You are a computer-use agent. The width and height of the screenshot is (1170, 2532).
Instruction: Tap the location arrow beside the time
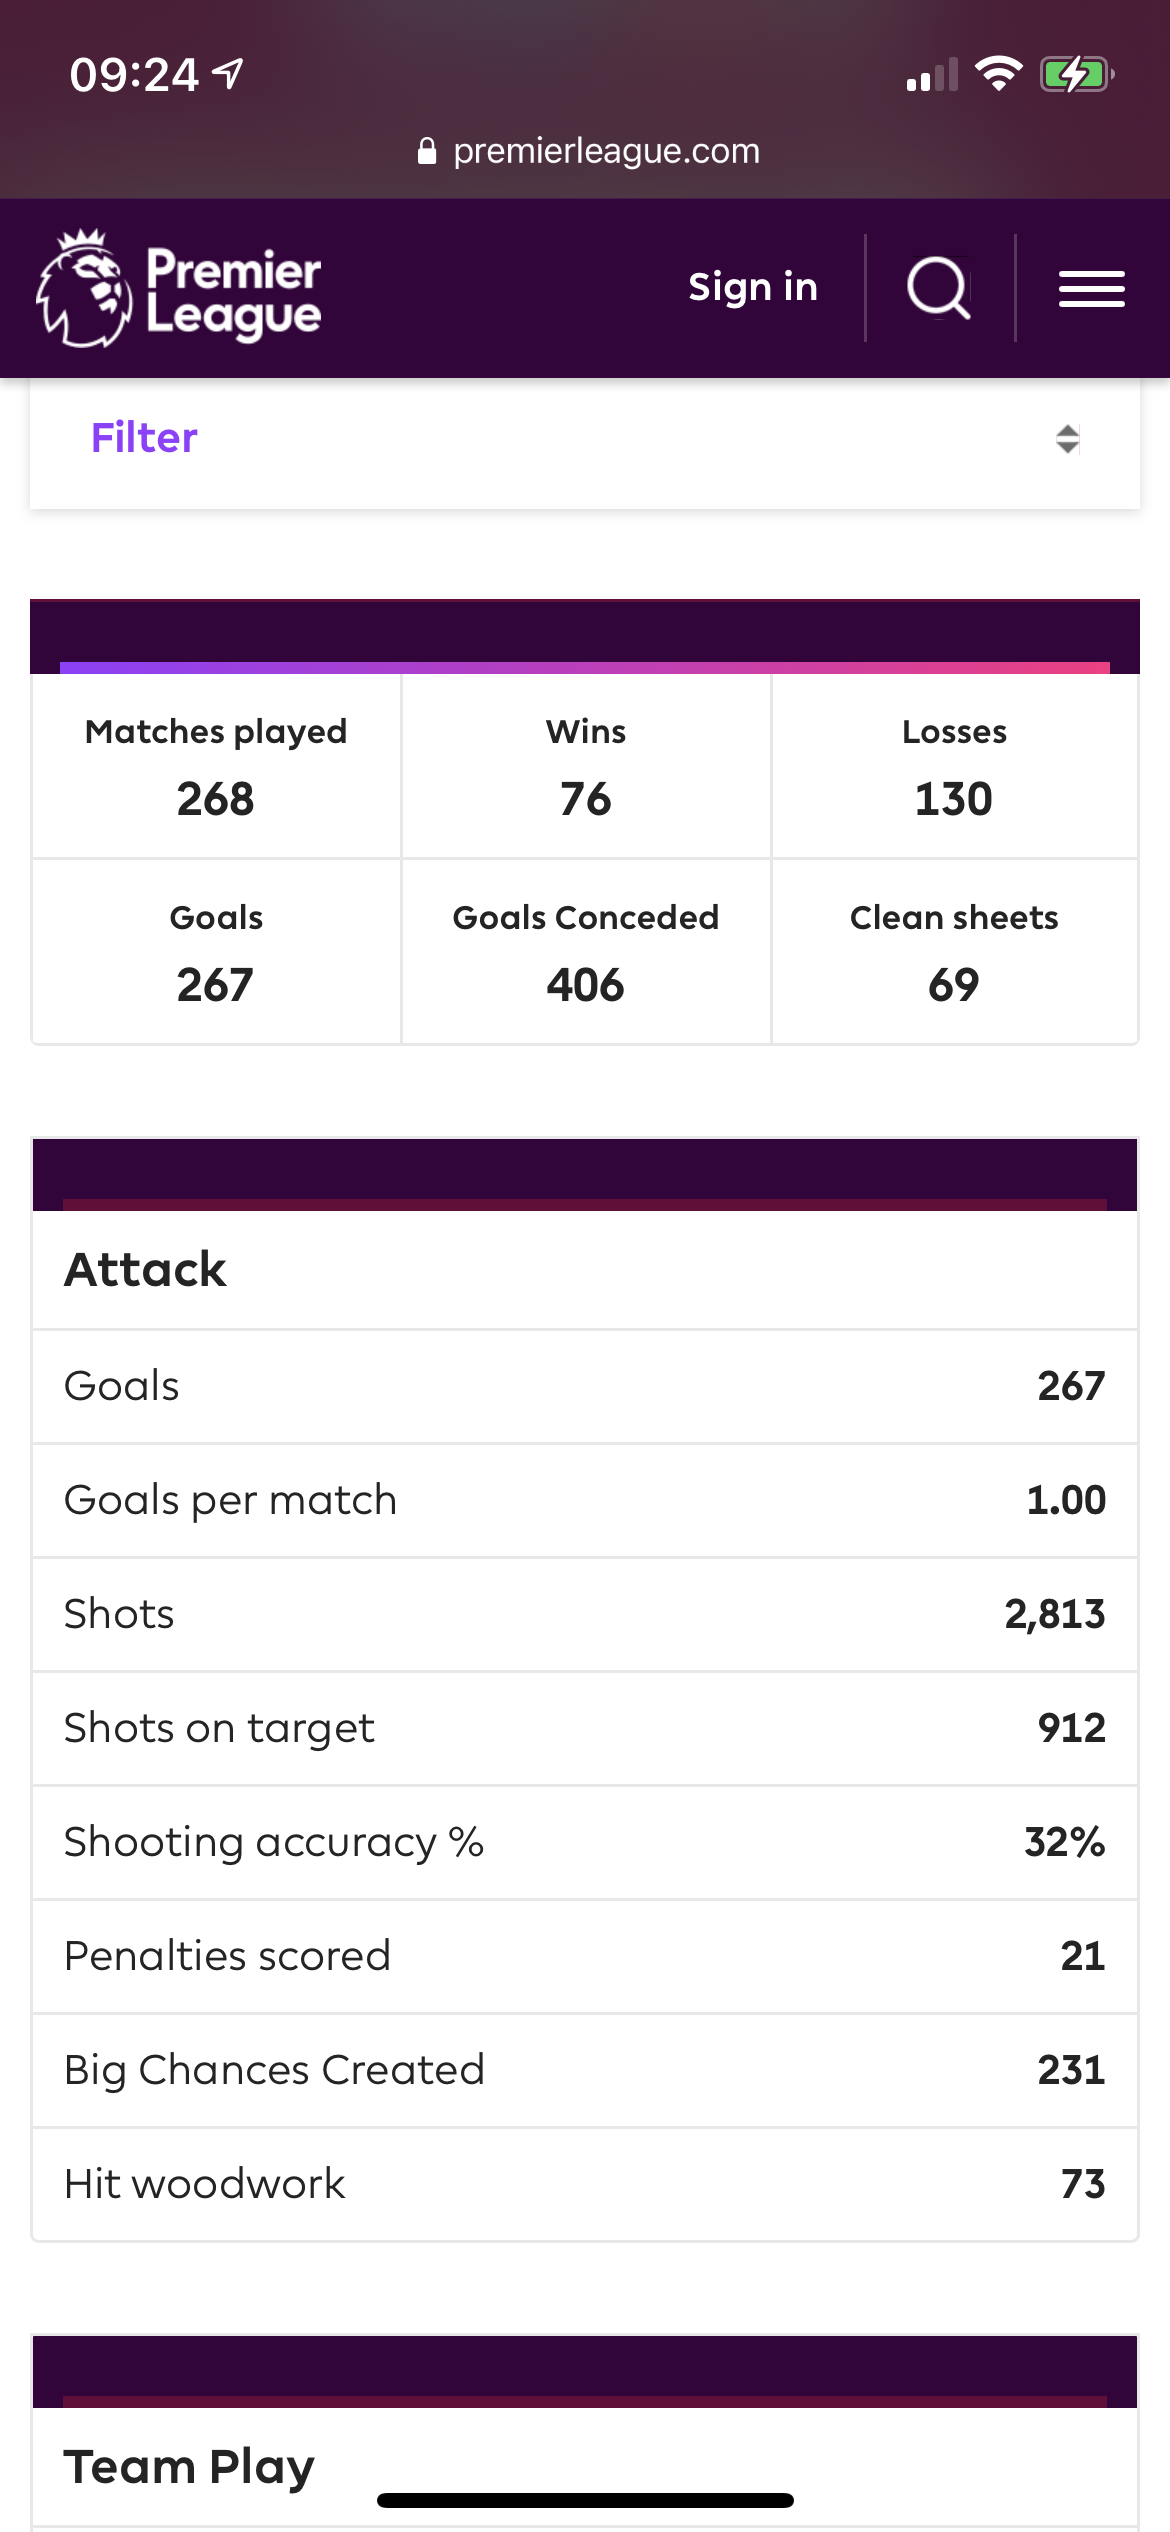click(x=228, y=73)
